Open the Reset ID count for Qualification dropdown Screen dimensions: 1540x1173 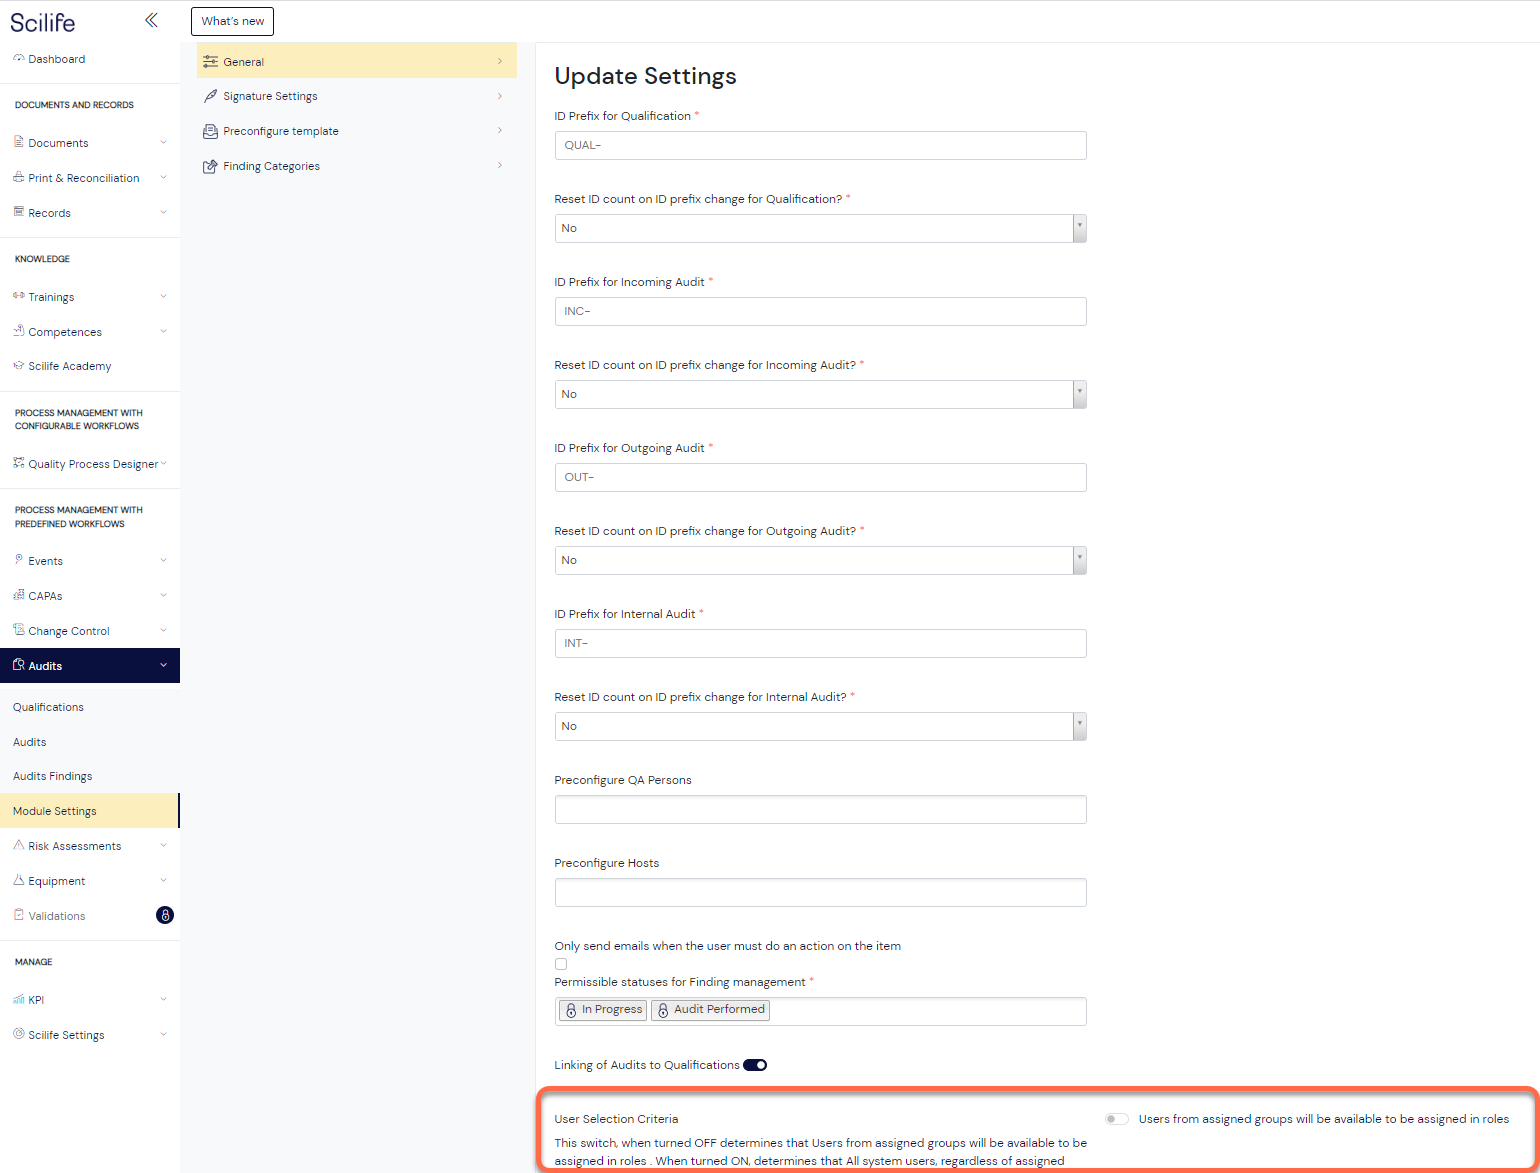(1078, 228)
